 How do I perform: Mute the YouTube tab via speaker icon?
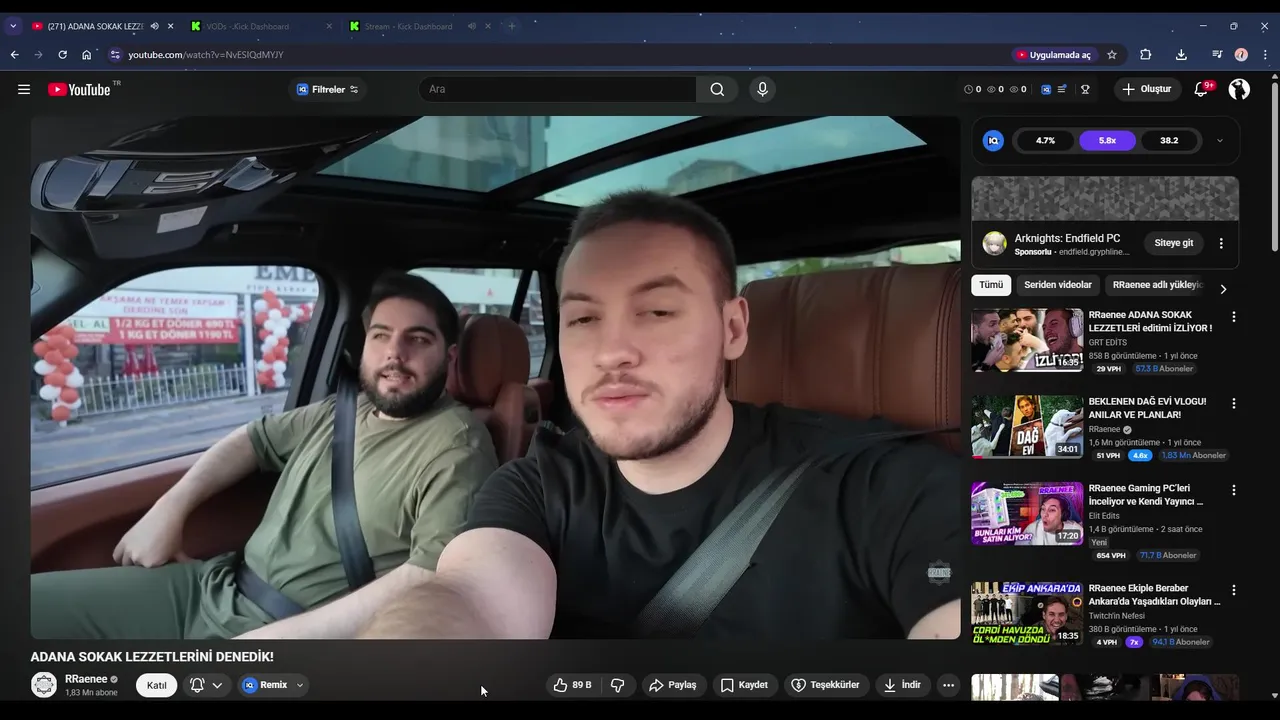[154, 26]
